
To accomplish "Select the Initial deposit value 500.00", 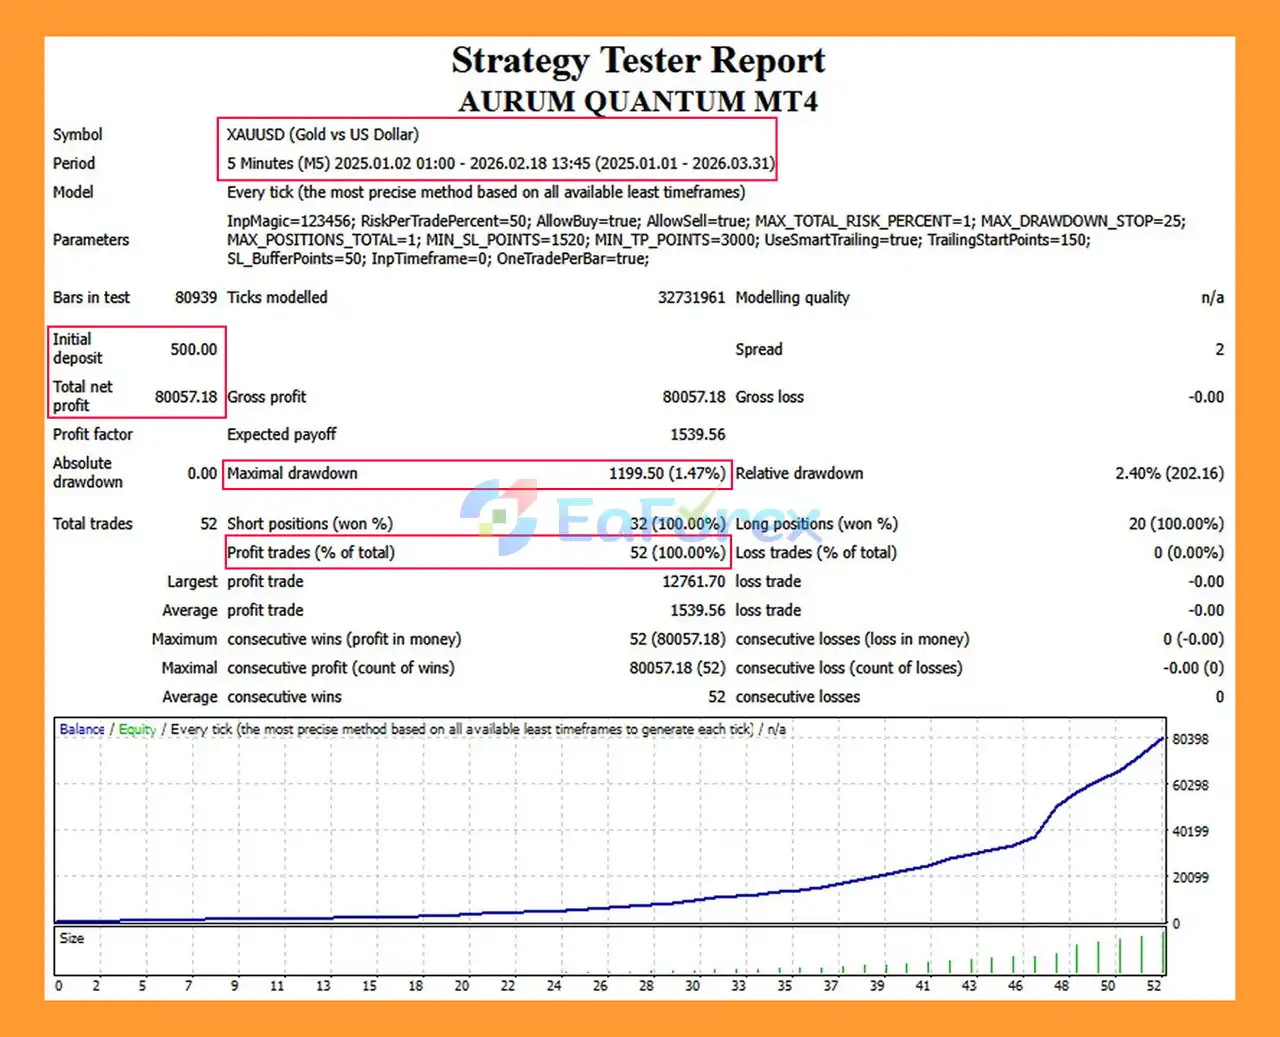I will [193, 349].
